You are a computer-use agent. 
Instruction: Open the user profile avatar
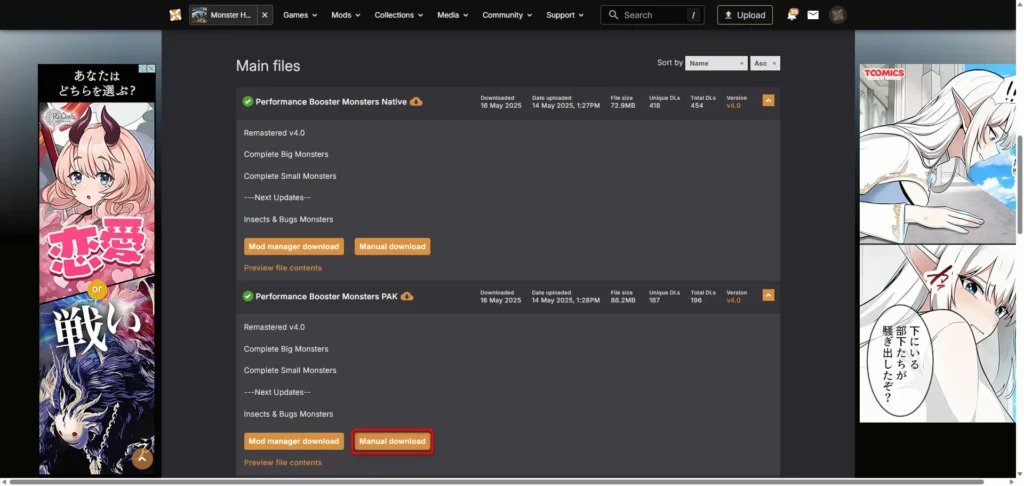click(x=838, y=15)
